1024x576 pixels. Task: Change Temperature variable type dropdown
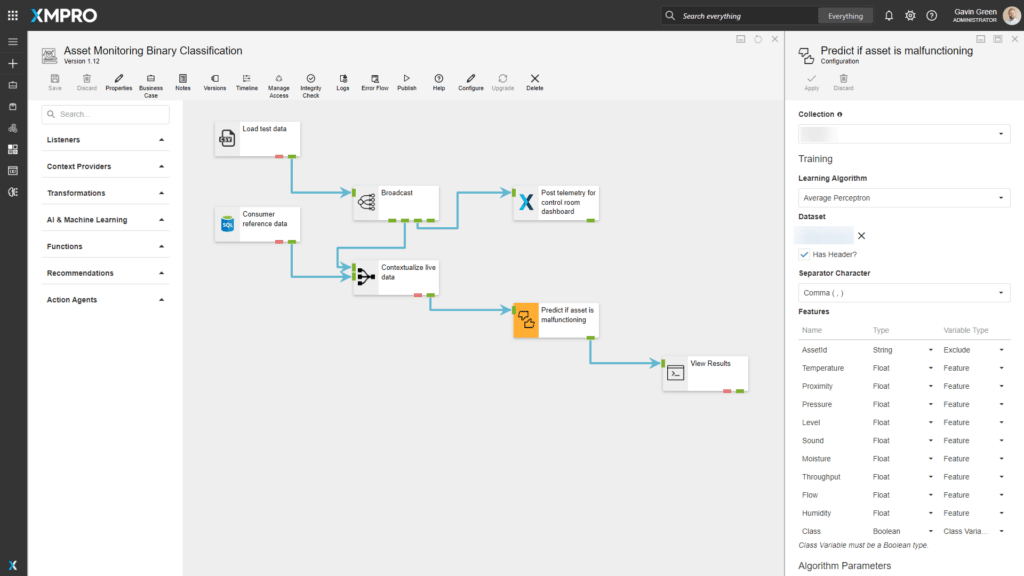click(x=973, y=368)
